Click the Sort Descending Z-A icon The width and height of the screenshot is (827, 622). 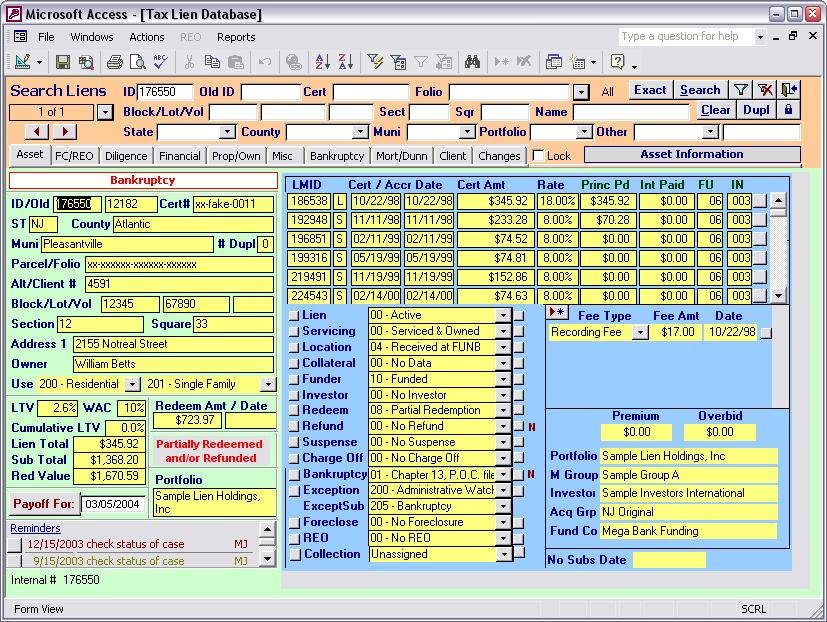point(345,62)
